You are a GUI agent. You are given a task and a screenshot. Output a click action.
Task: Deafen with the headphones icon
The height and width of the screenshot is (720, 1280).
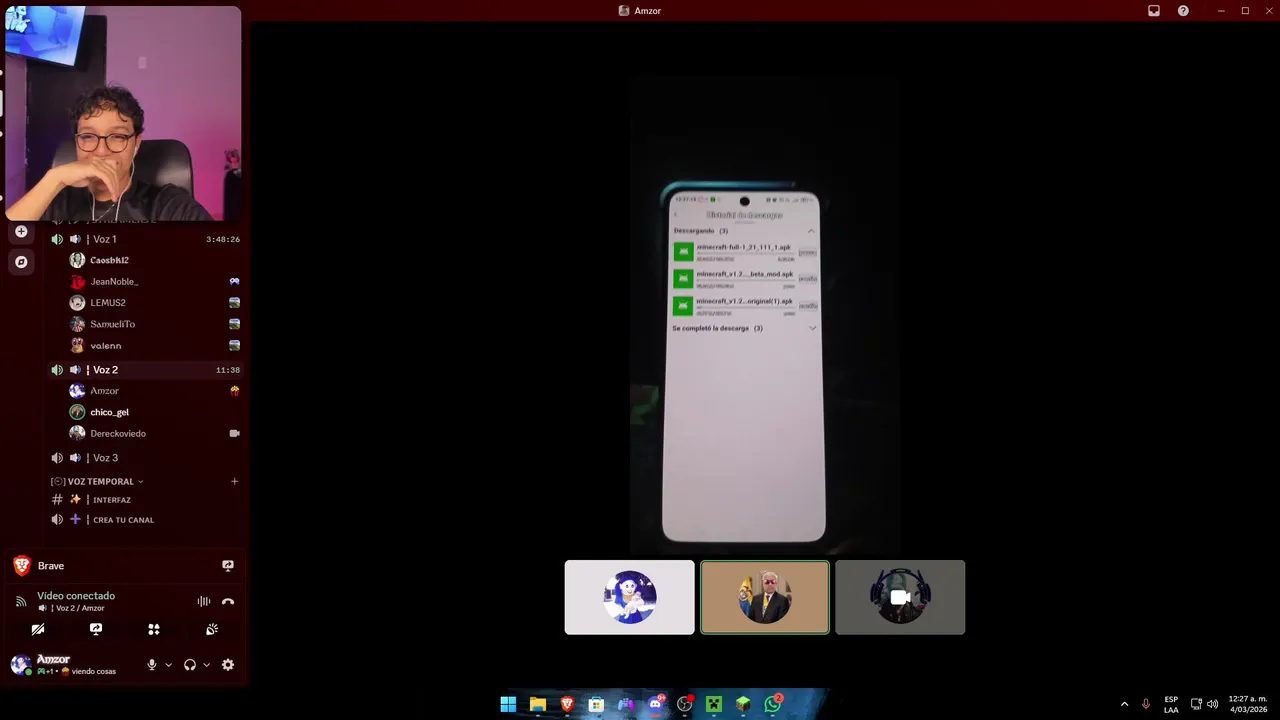point(190,665)
